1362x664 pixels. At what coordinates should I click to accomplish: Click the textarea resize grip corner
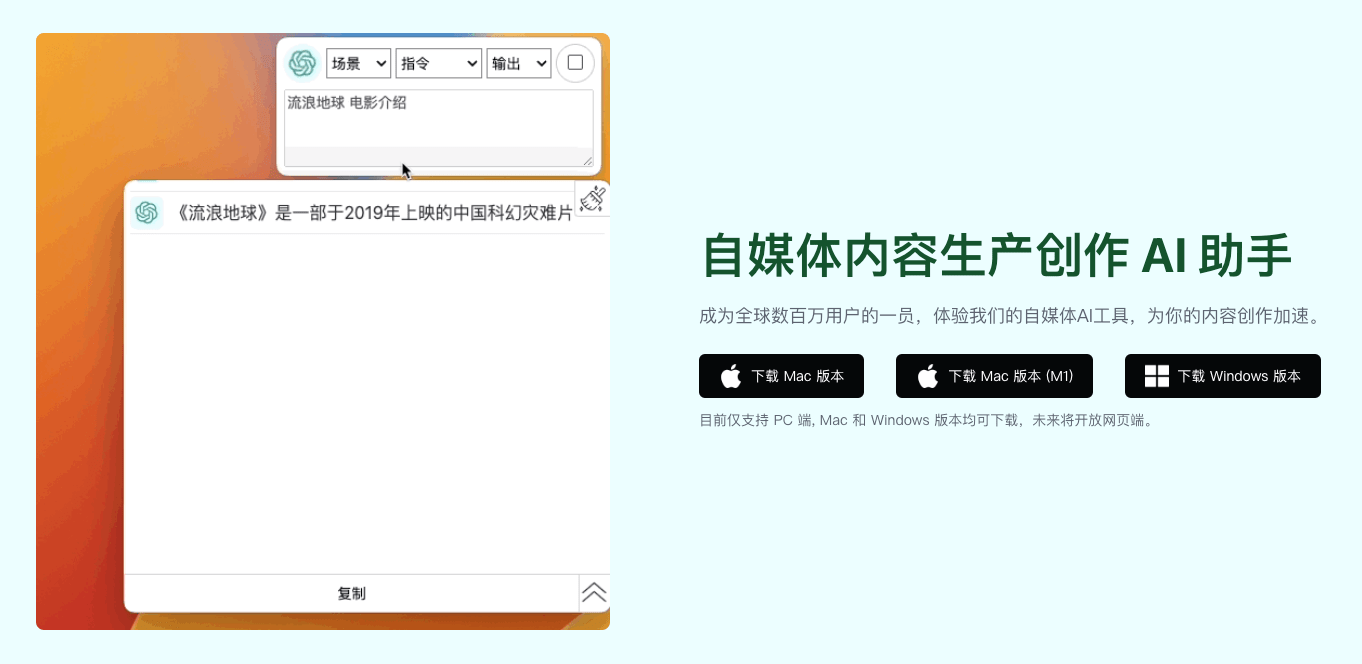587,160
